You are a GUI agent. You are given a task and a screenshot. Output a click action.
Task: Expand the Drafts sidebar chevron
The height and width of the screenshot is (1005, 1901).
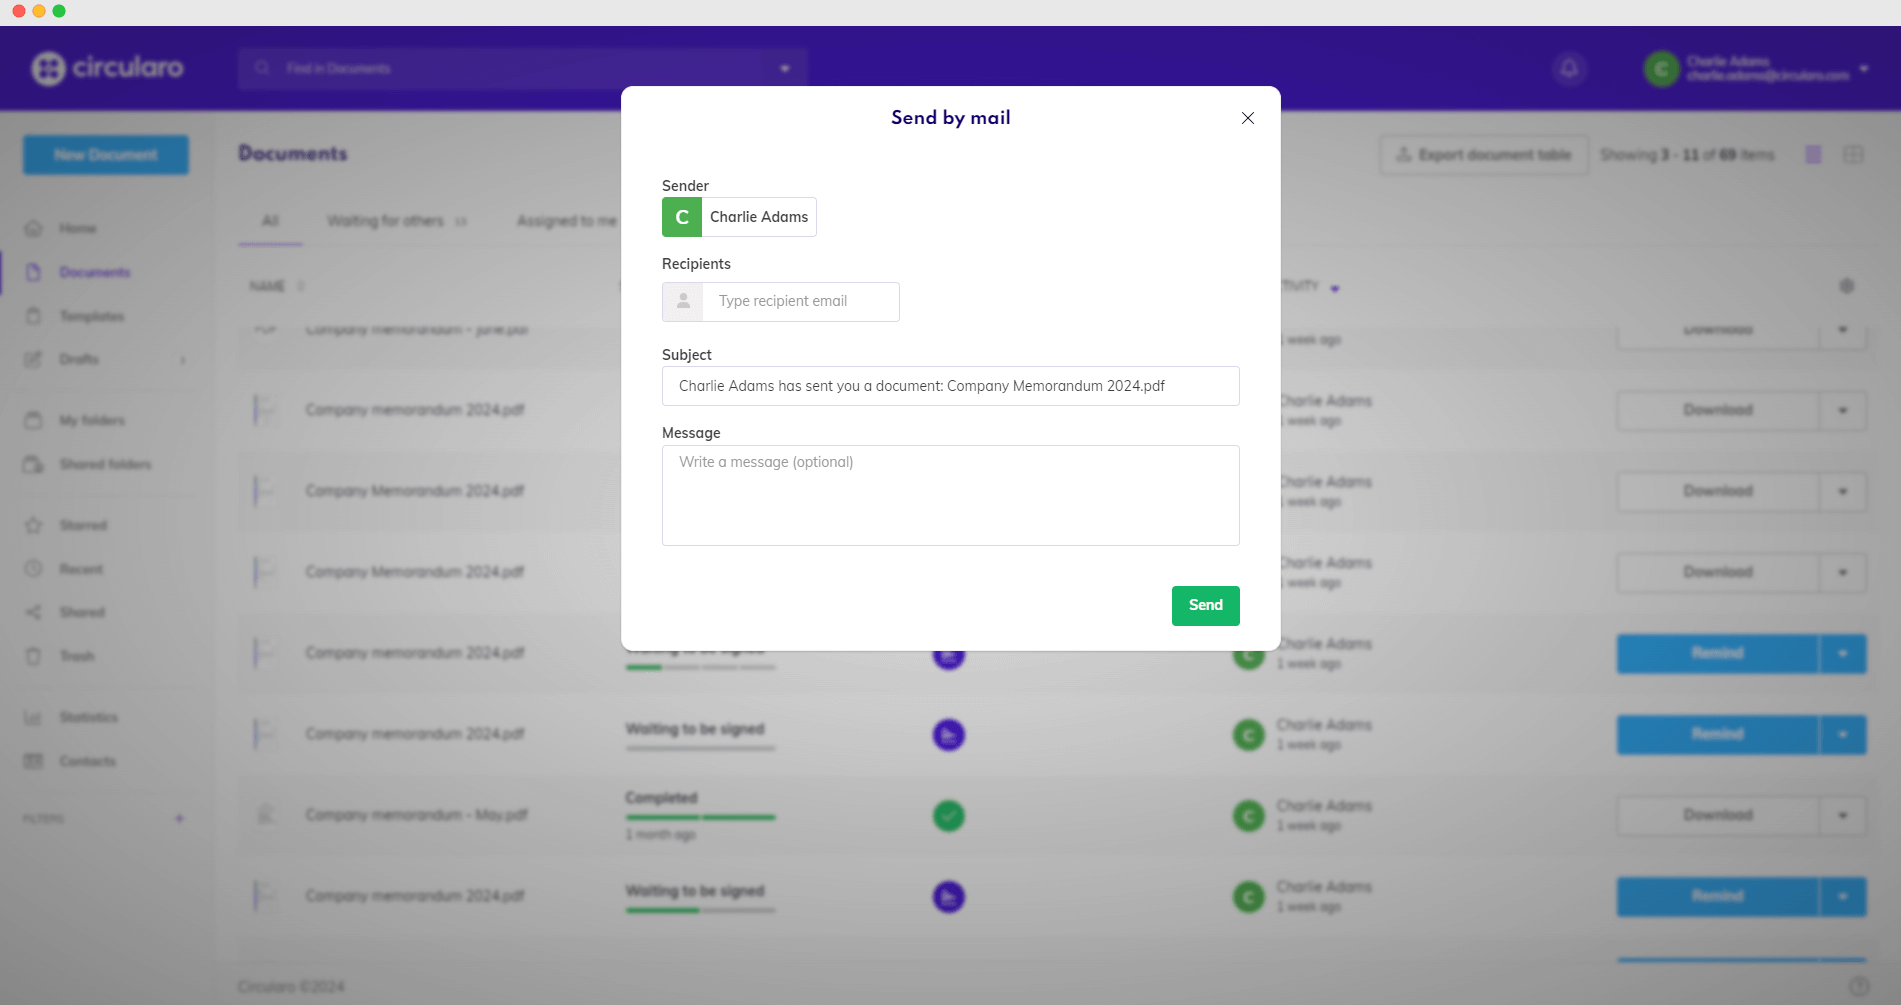[183, 360]
